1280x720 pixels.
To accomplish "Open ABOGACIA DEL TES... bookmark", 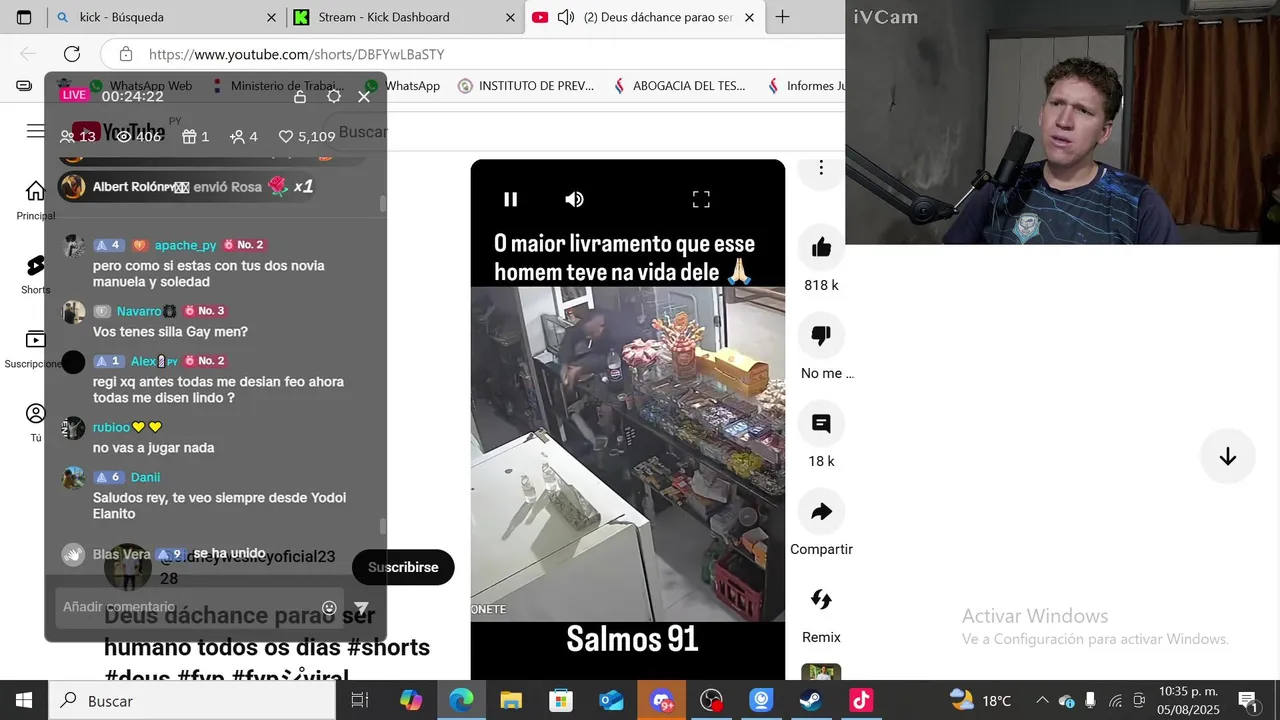I will (679, 86).
